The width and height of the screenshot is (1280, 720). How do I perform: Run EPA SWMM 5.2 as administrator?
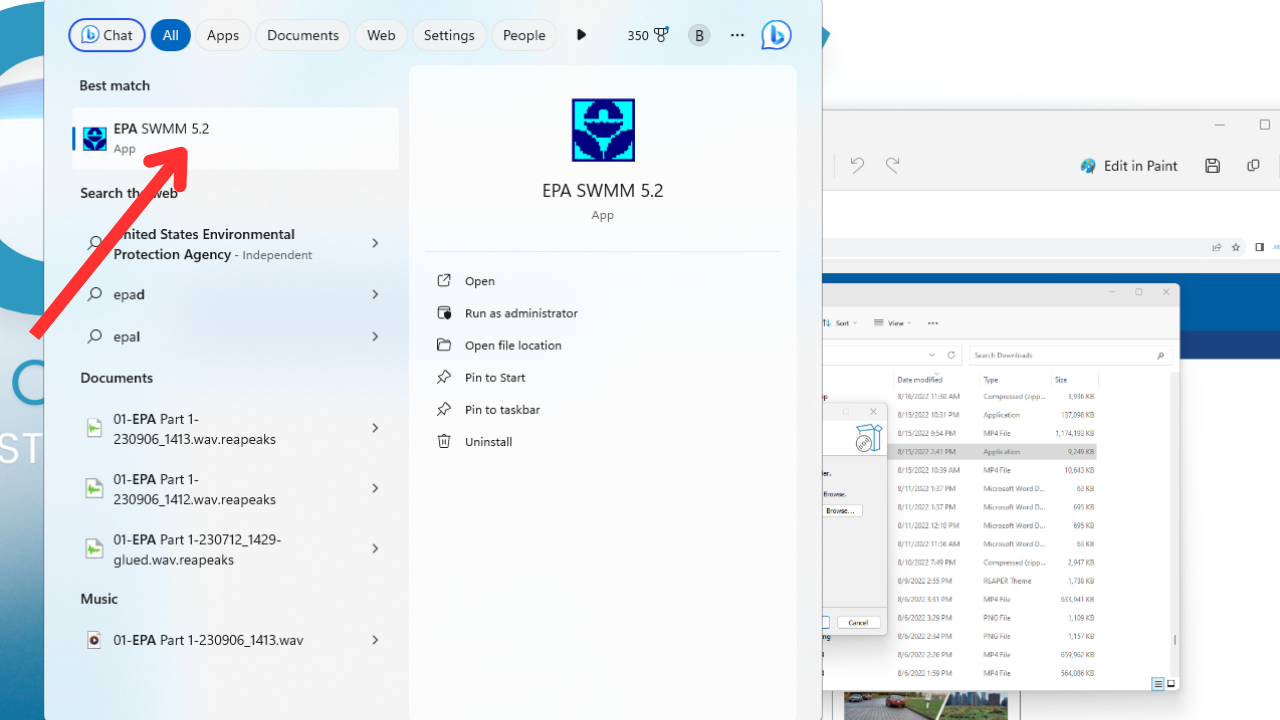(x=521, y=313)
